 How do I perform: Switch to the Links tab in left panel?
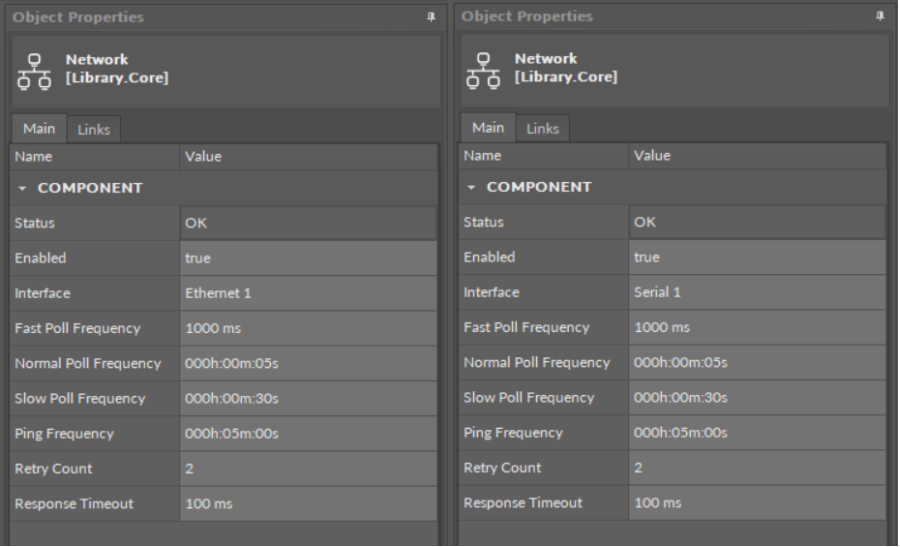coord(94,129)
